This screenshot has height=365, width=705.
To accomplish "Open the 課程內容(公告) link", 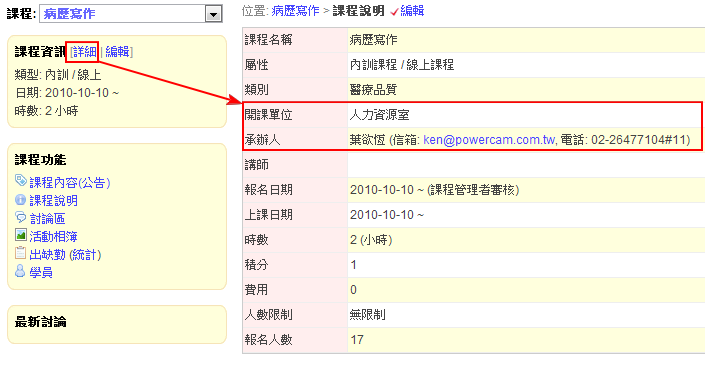I will point(70,182).
